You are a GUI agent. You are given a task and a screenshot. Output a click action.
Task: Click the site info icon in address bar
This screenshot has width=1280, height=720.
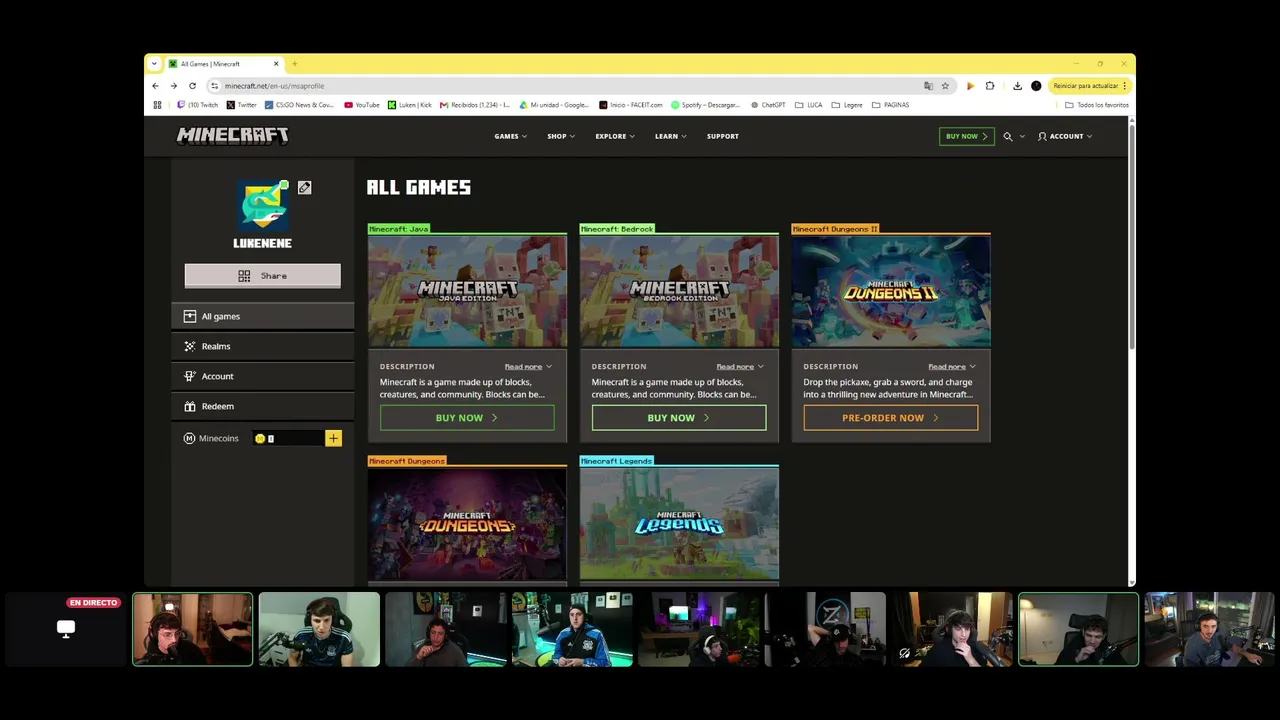(214, 86)
